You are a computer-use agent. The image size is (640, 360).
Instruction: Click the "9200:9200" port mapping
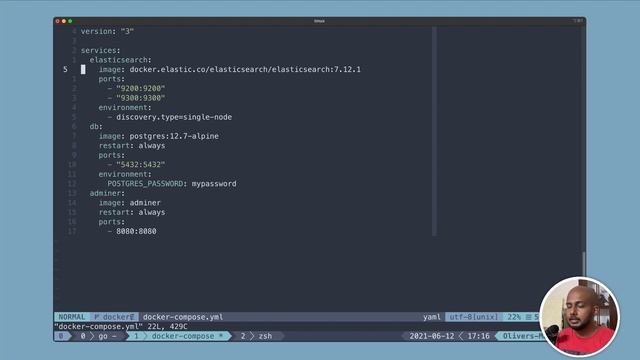click(140, 88)
